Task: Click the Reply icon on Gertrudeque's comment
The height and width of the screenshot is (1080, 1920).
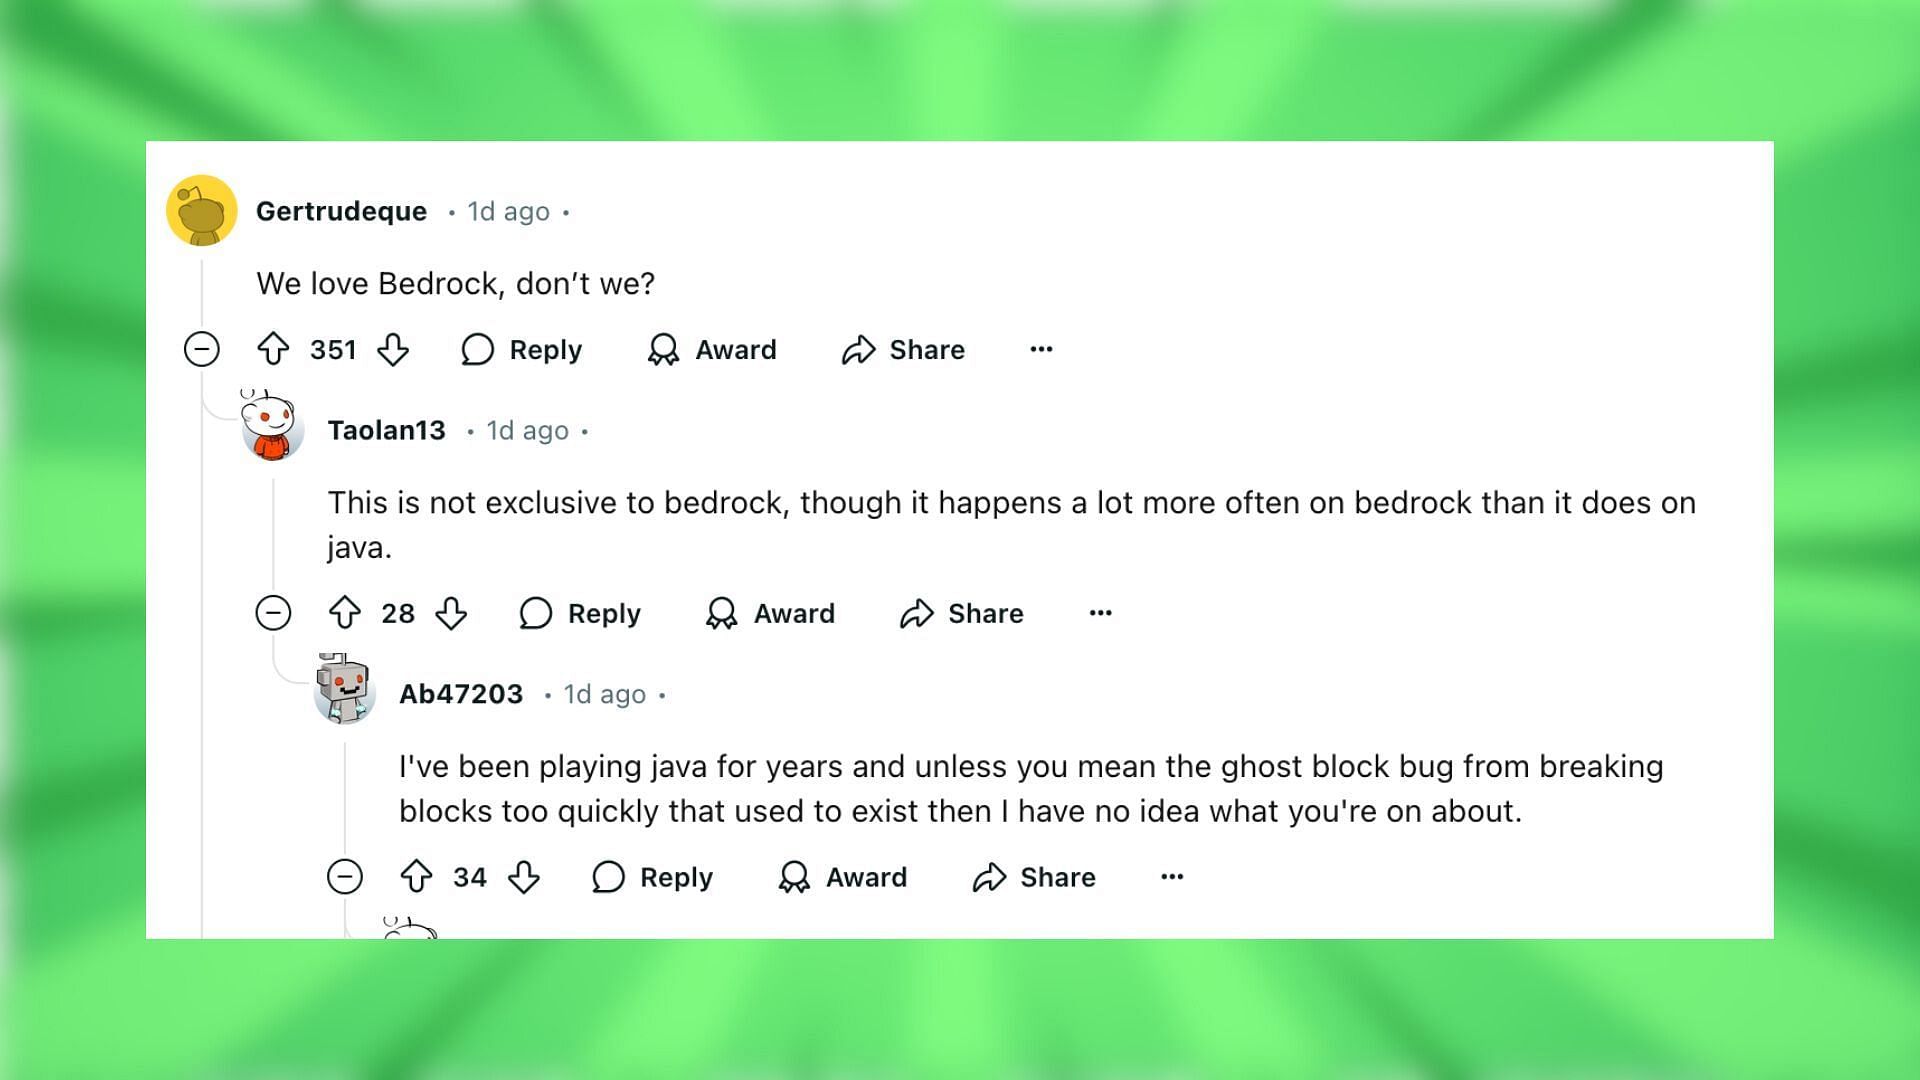Action: [479, 348]
